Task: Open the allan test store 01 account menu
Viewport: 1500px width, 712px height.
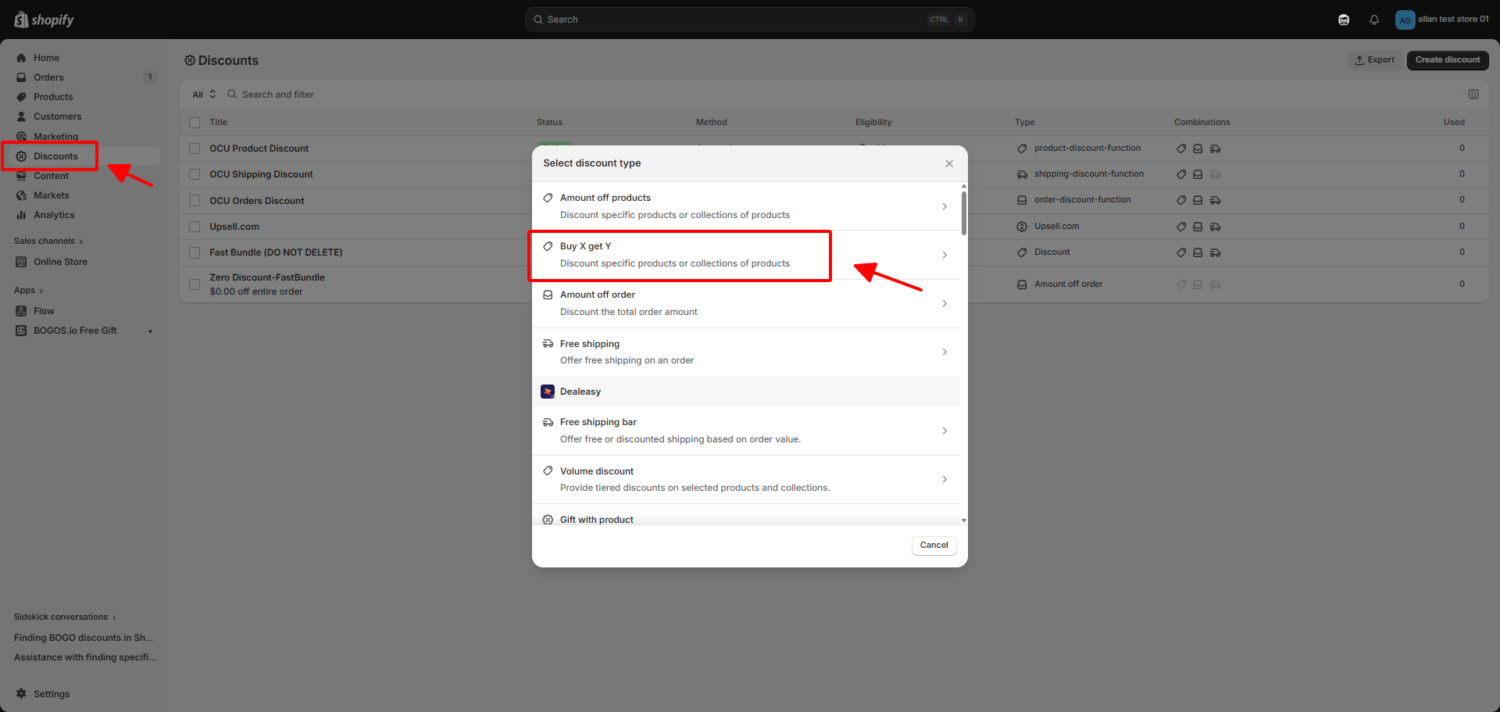Action: click(1442, 20)
